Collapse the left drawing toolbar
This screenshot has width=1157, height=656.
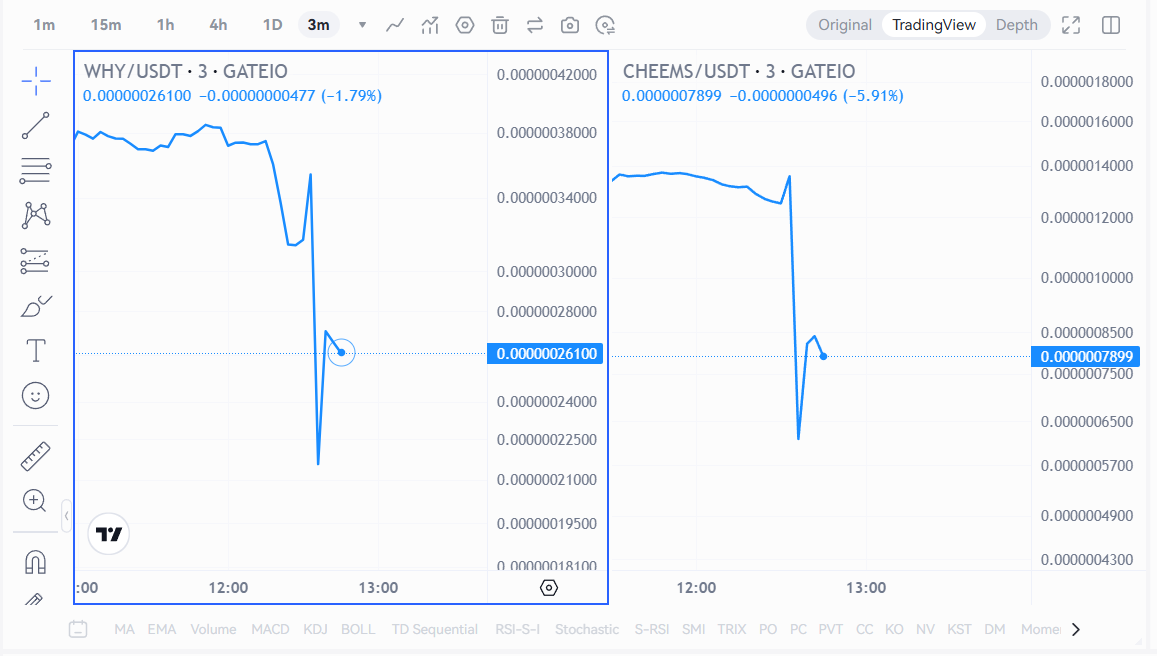[x=66, y=516]
